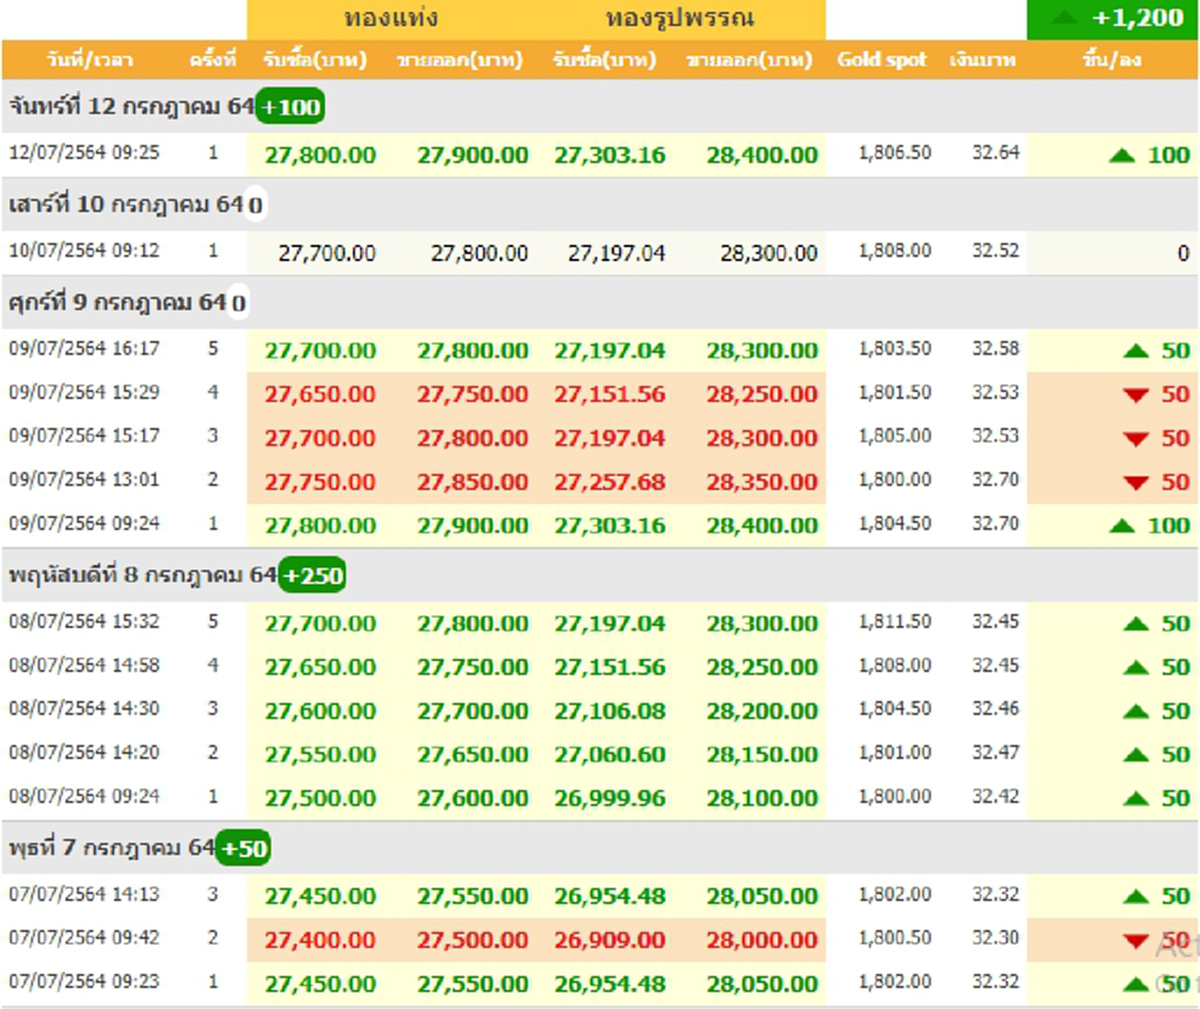This screenshot has height=1009, width=1200.
Task: Click the red down arrow in the 09/07/2564 13:01 row
Action: pos(1136,483)
